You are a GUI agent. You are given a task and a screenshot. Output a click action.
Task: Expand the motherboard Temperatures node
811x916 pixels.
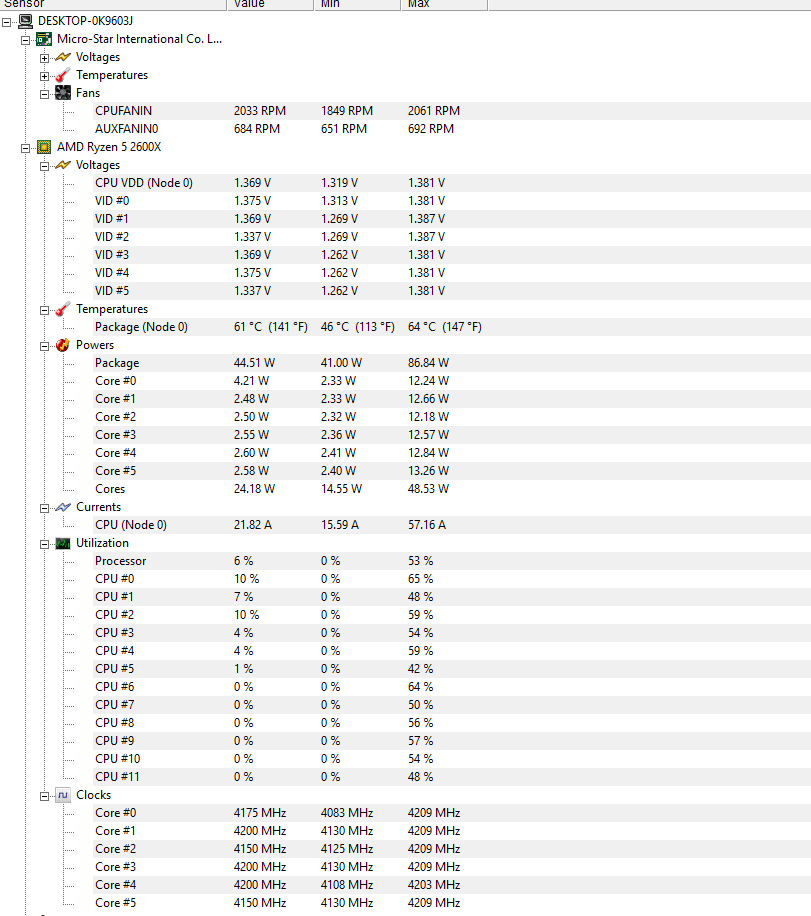point(44,76)
